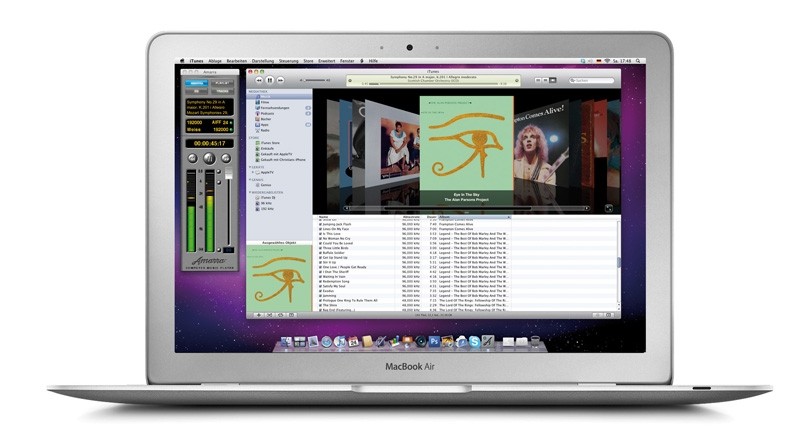Toggle checkbox for Redemption Song
Screen dimensions: 800x441
pyautogui.click(x=320, y=281)
